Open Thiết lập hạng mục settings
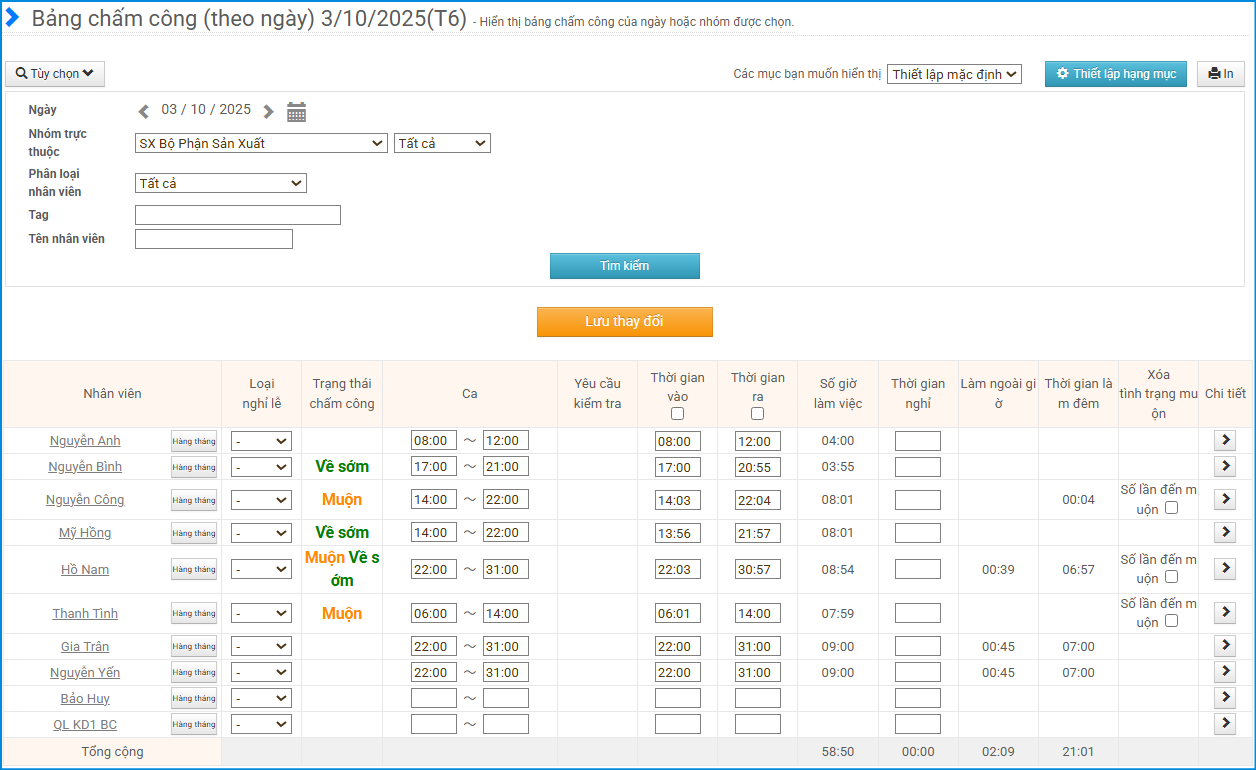Image resolution: width=1256 pixels, height=770 pixels. pos(1115,74)
